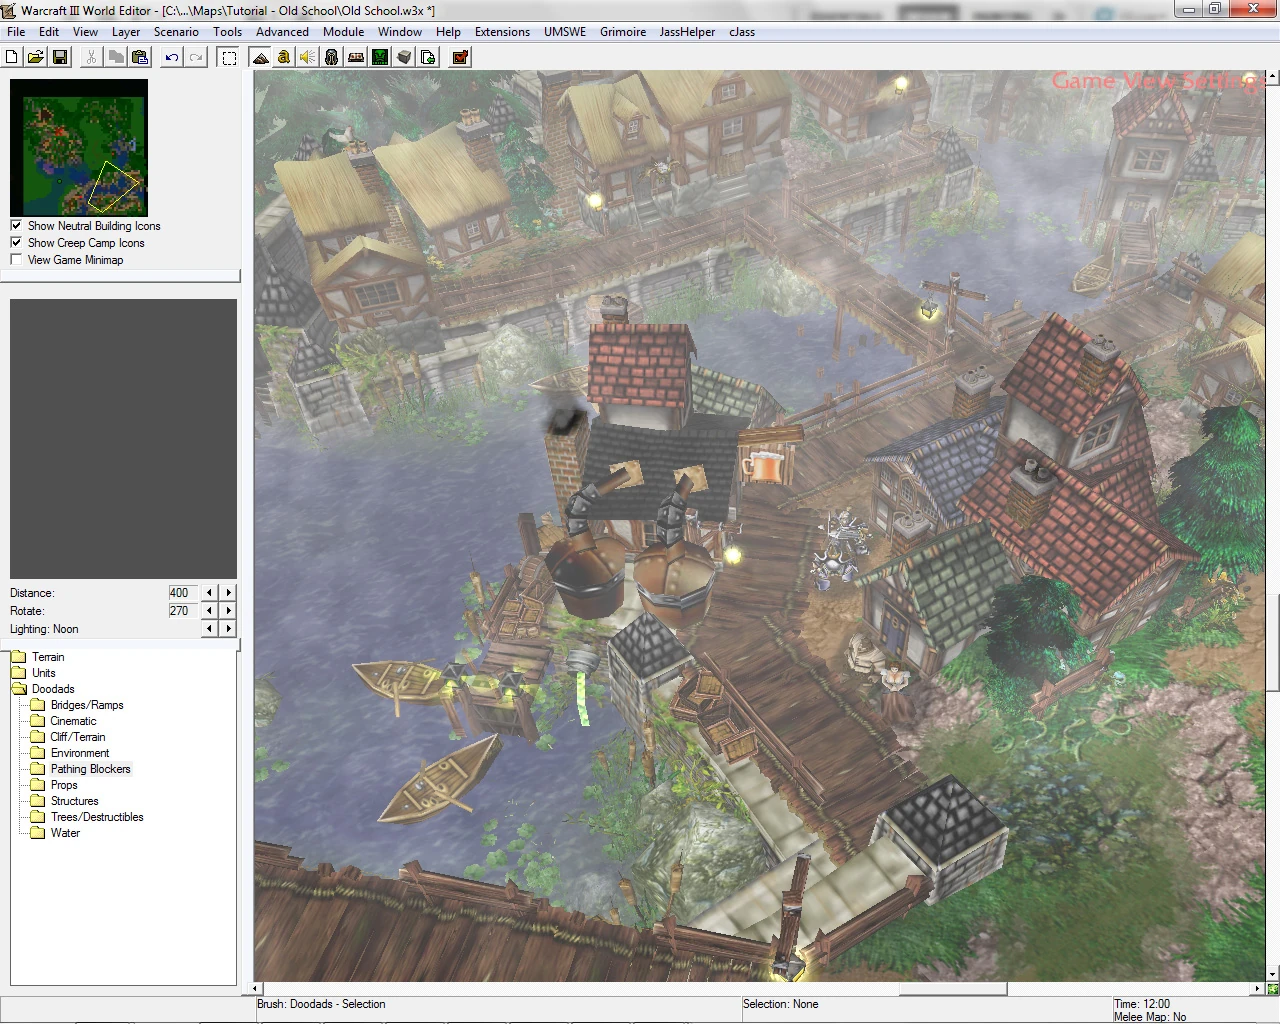Switch Lighting to next setting
The width and height of the screenshot is (1280, 1024).
click(229, 628)
